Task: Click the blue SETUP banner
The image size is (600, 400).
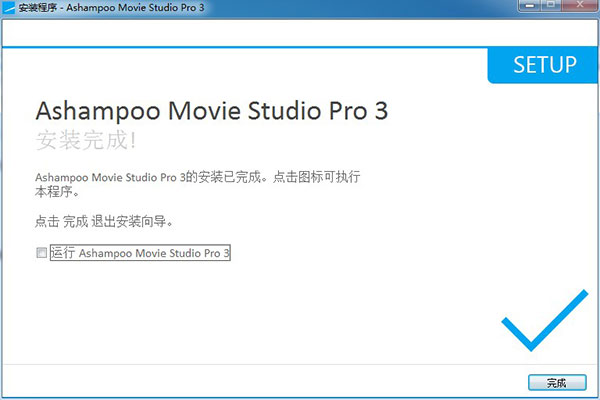Action: coord(544,66)
